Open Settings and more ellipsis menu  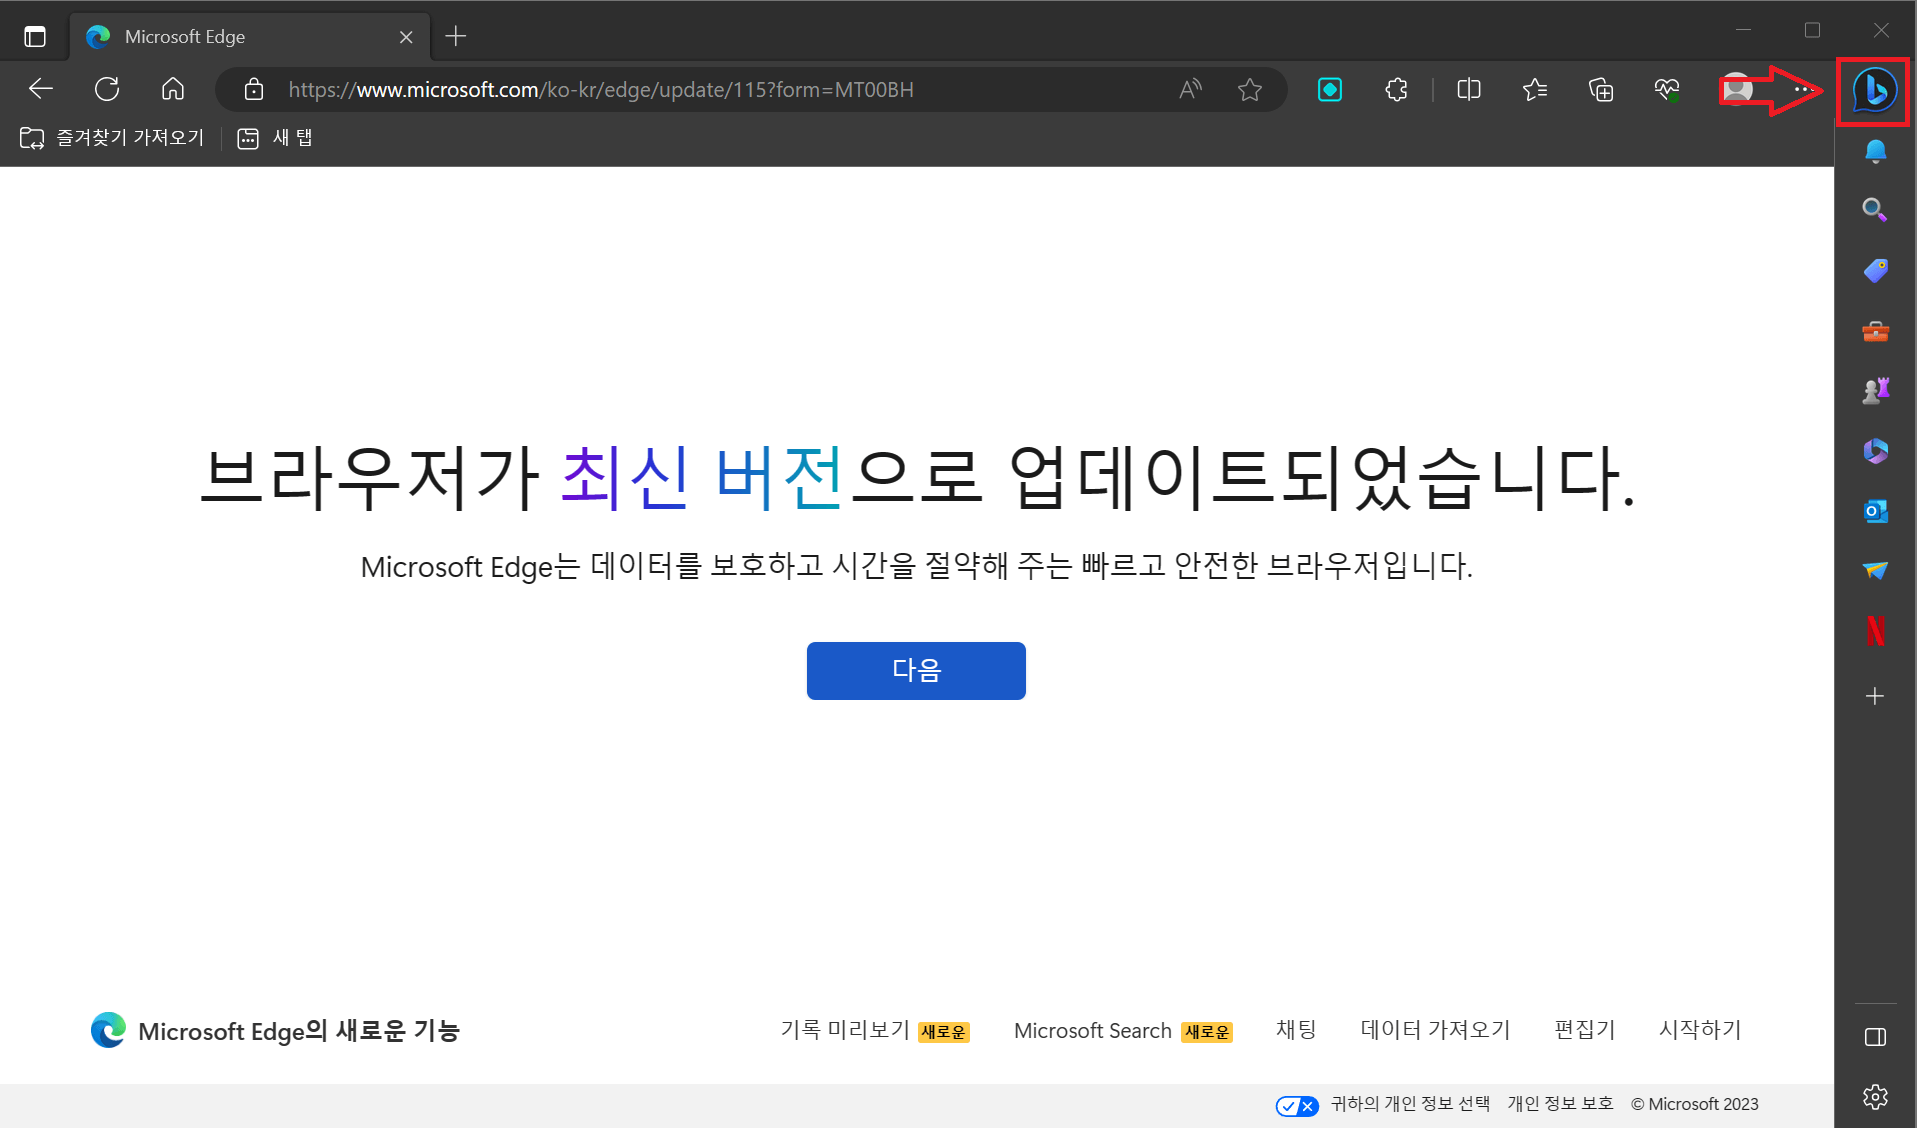pos(1804,89)
